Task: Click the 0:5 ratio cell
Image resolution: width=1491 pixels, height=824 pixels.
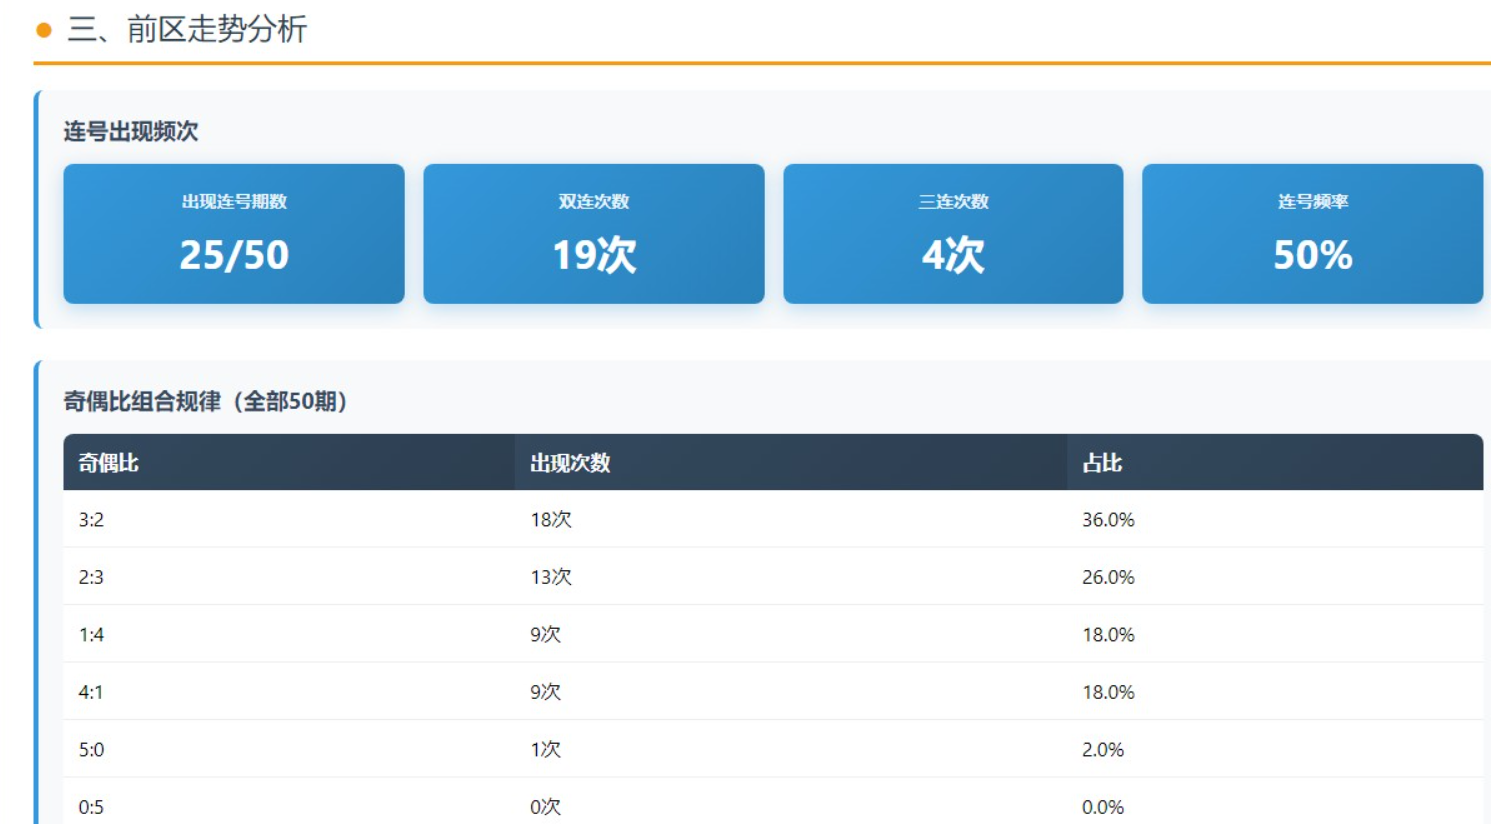Action: (91, 807)
